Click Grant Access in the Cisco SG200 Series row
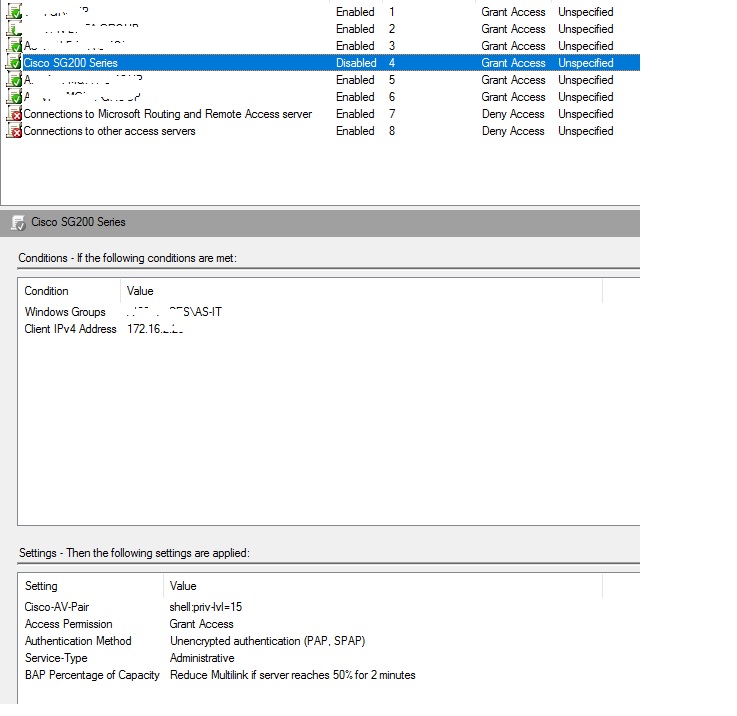The image size is (737, 716). coord(513,63)
